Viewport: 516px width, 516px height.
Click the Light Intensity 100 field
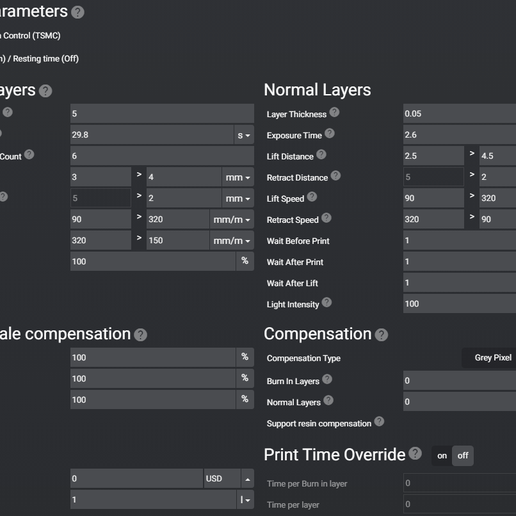(x=460, y=304)
